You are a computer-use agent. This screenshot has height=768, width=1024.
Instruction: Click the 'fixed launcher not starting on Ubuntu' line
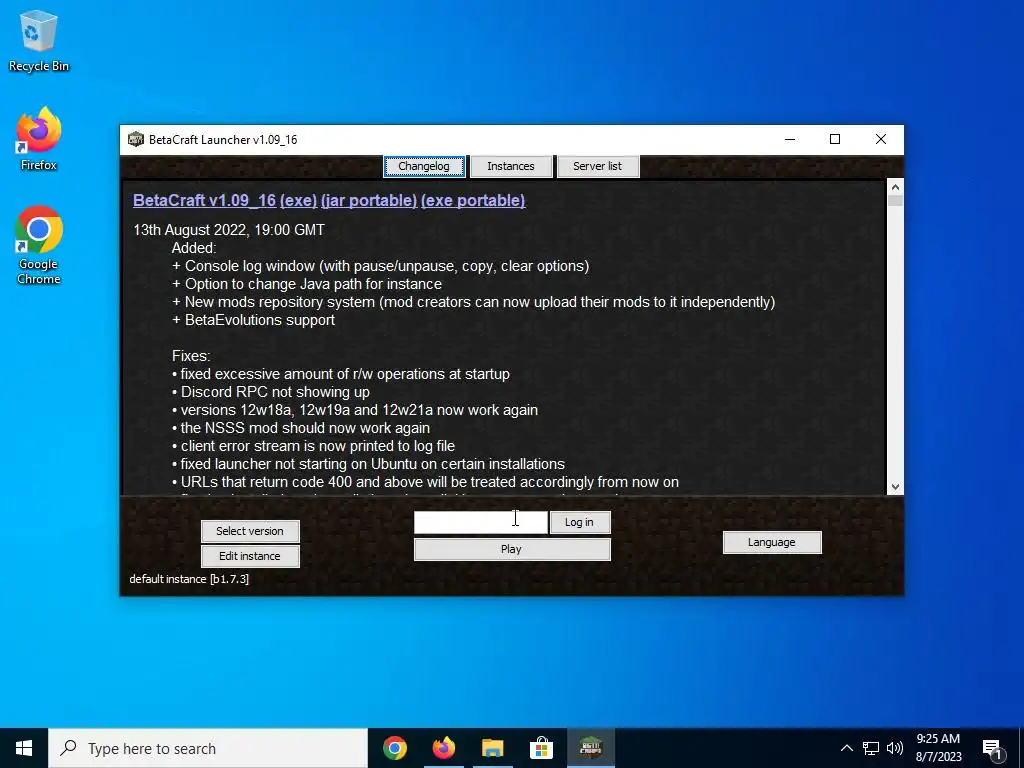pos(368,464)
